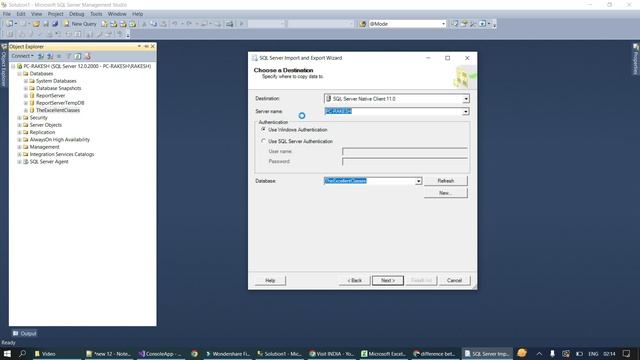Click the Save All toolbar icon
640x360 pixels.
(55, 24)
